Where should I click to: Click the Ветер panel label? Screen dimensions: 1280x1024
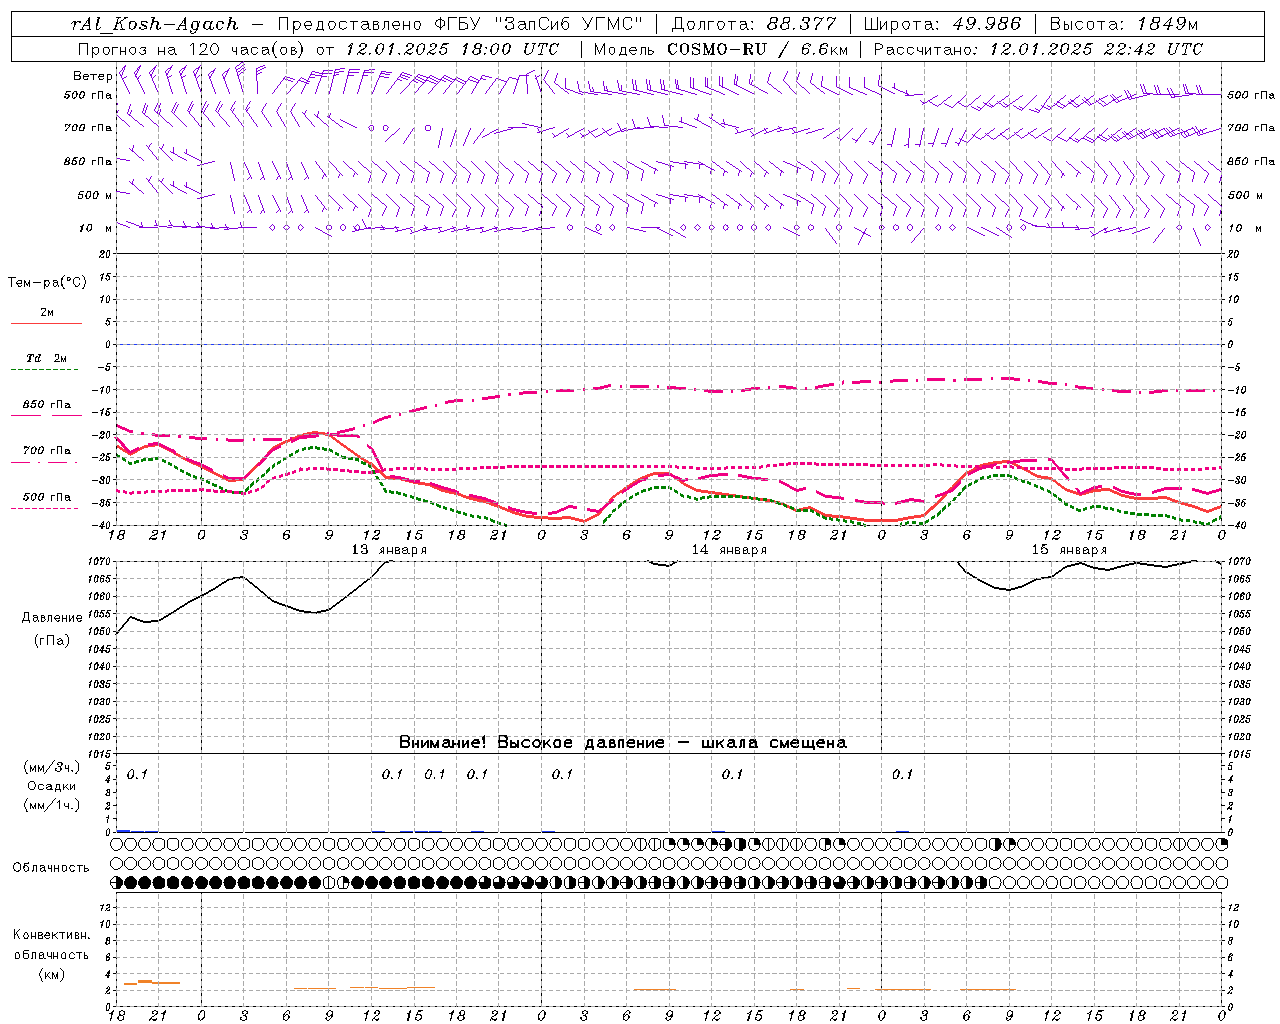click(92, 76)
